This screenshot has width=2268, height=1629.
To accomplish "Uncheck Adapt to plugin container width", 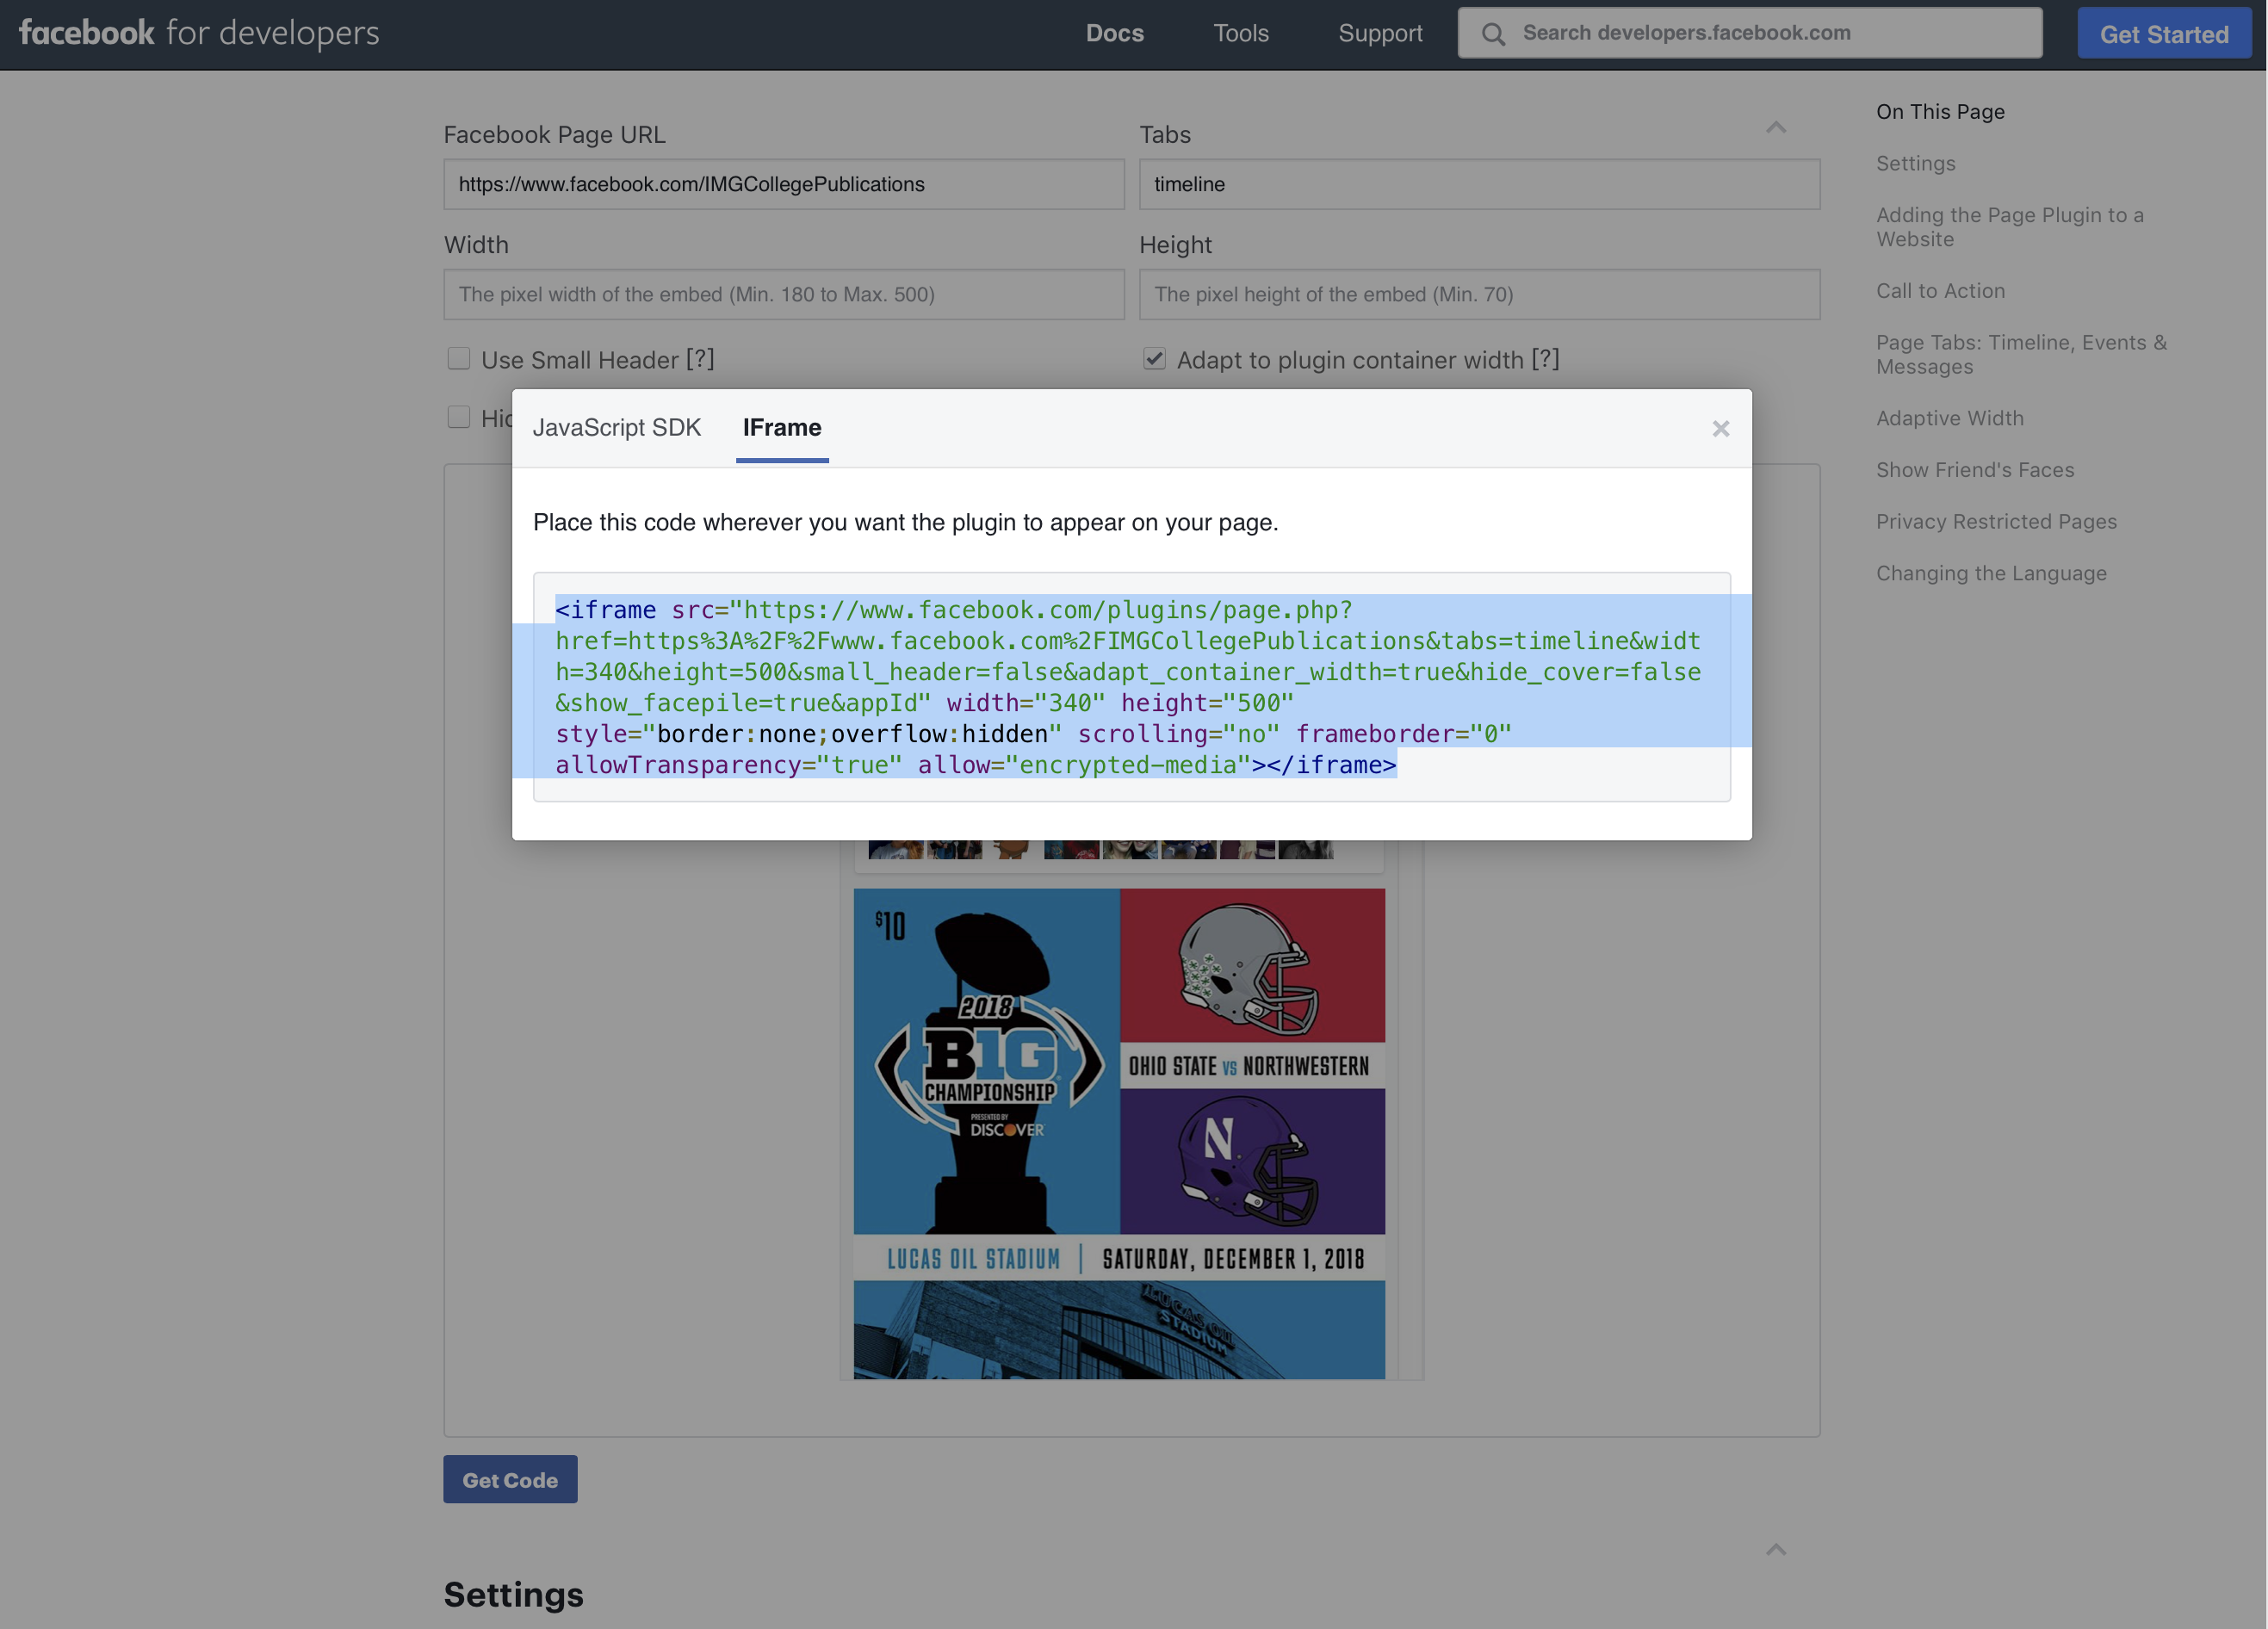I will 1154,359.
